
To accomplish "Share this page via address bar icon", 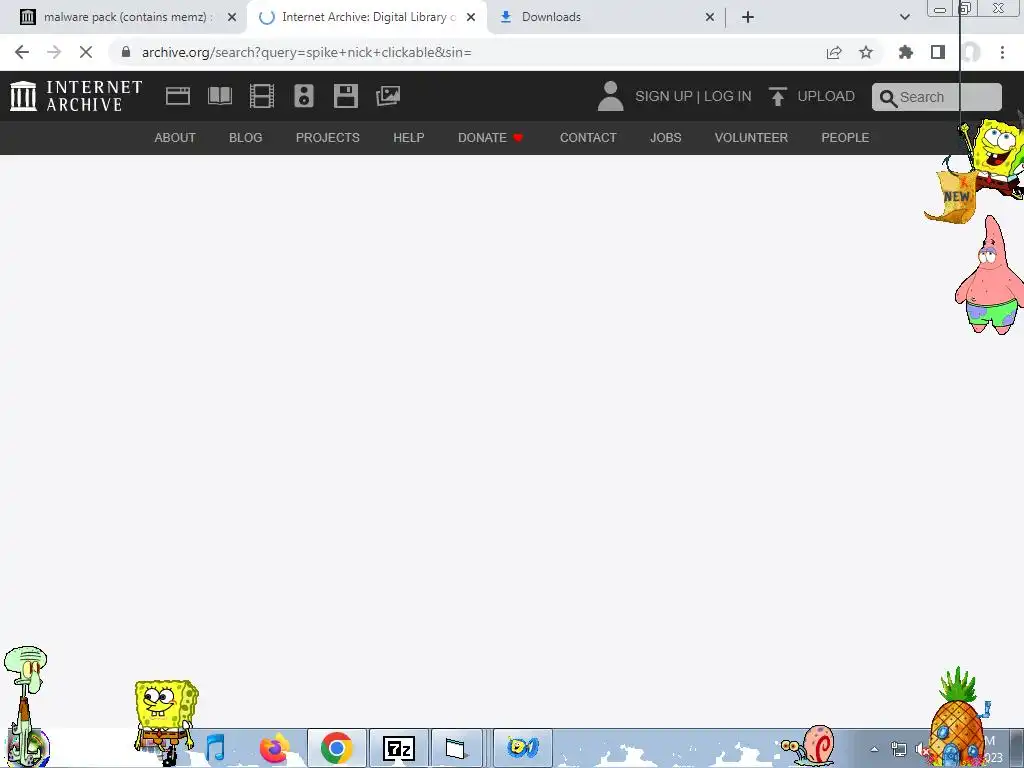I will tap(834, 52).
